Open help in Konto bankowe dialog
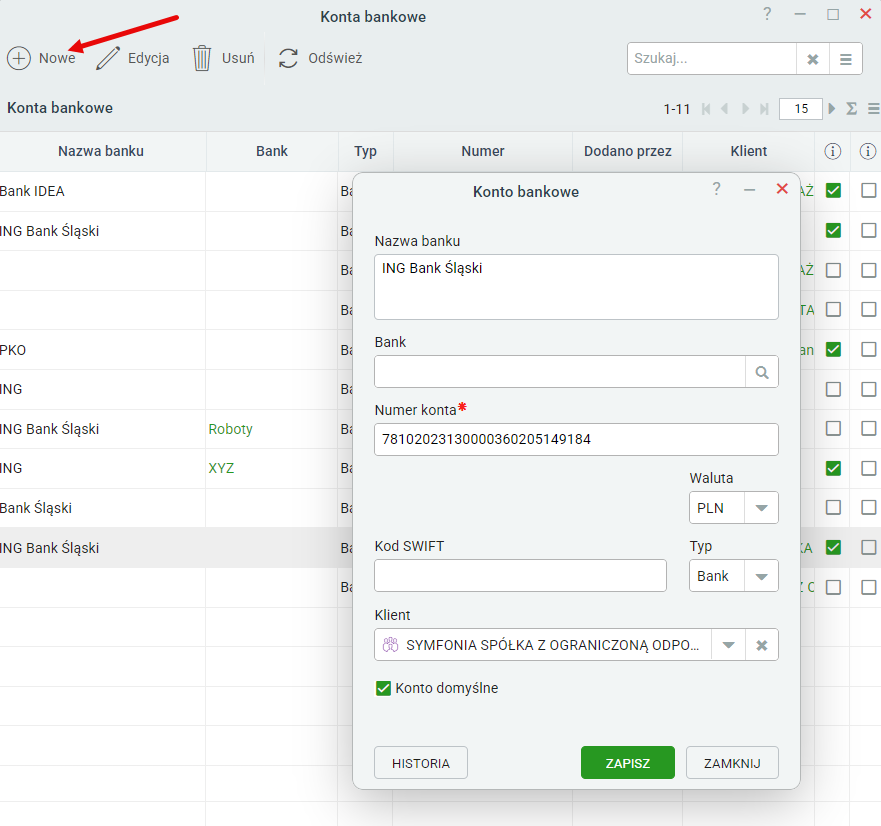This screenshot has width=881, height=826. point(716,189)
